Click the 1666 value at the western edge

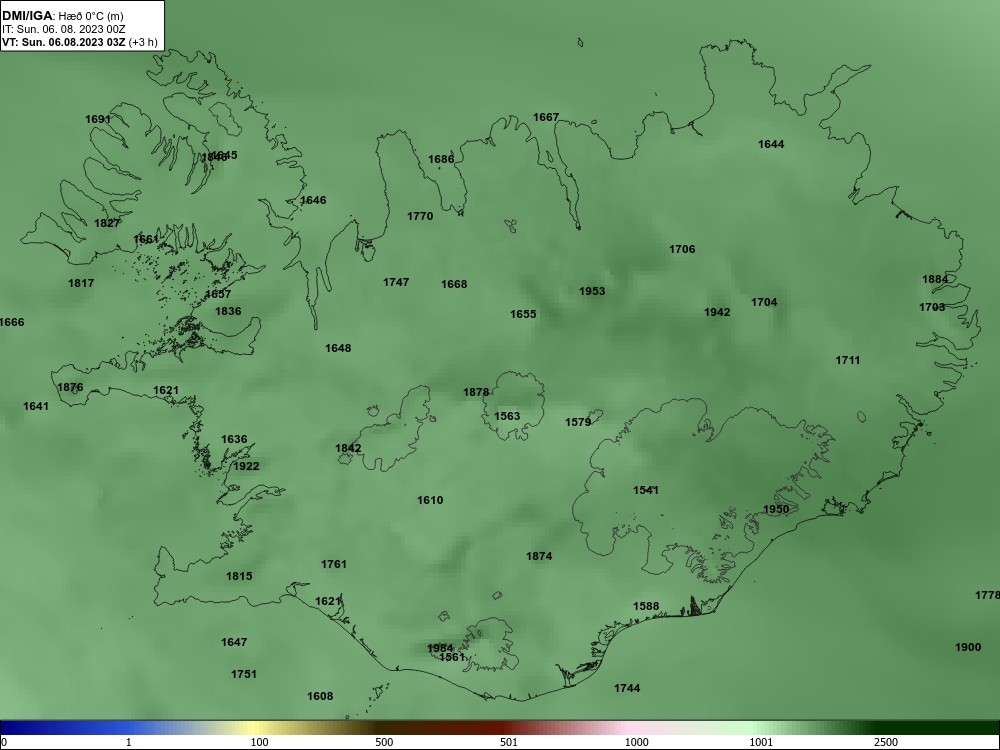click(11, 323)
